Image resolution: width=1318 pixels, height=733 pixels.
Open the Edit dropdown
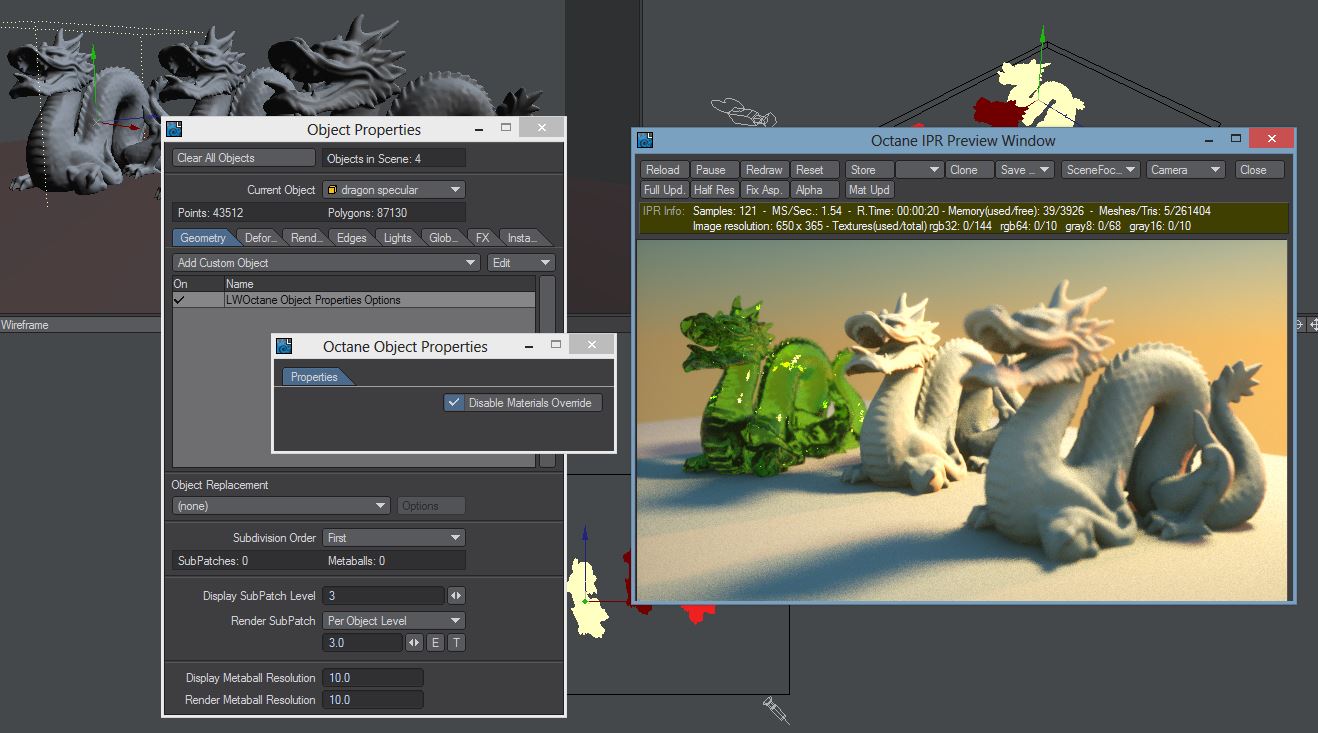point(521,263)
